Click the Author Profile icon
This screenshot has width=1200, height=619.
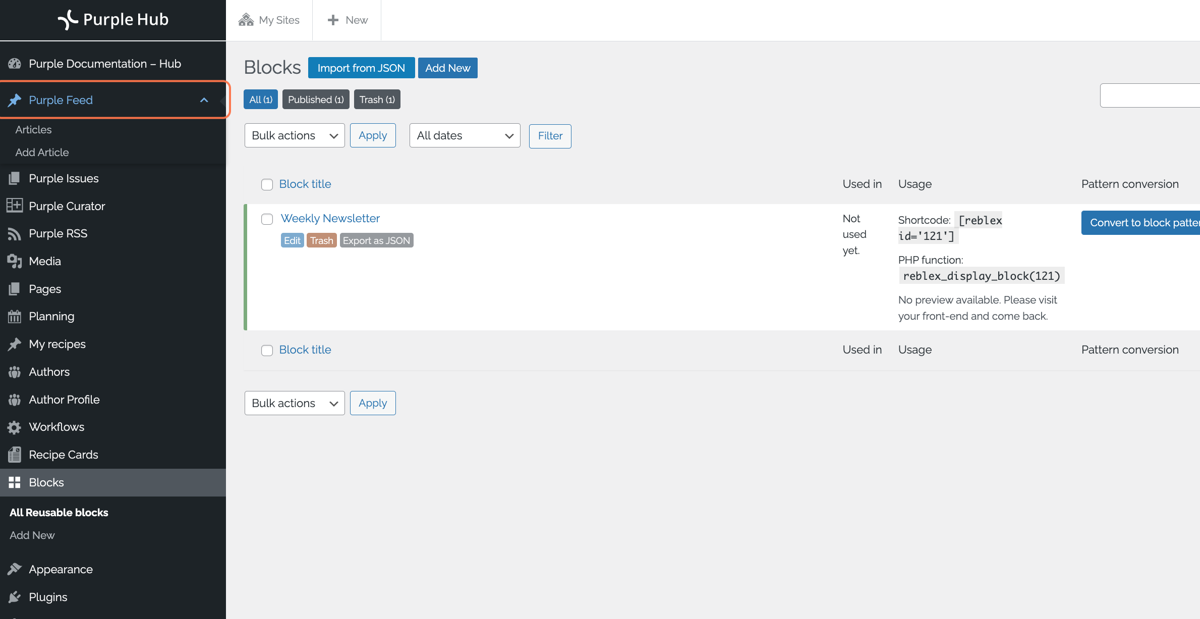point(14,399)
